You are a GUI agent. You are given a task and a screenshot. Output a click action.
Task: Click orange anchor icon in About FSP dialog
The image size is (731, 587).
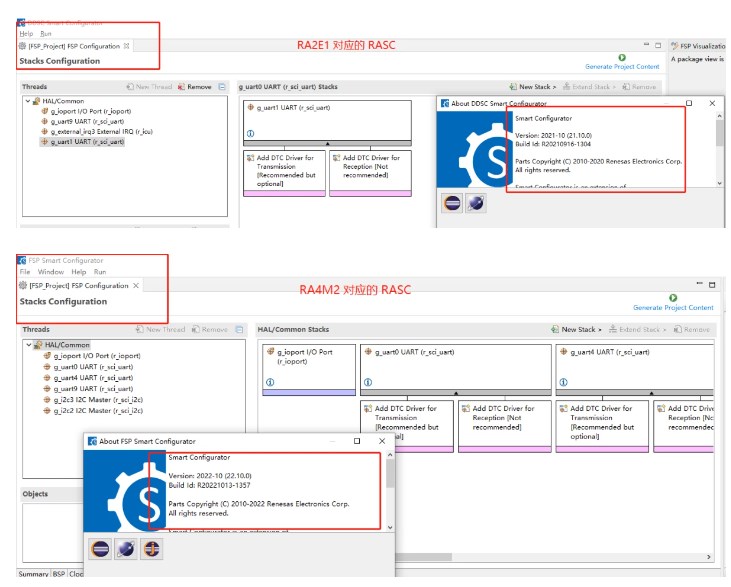point(152,549)
